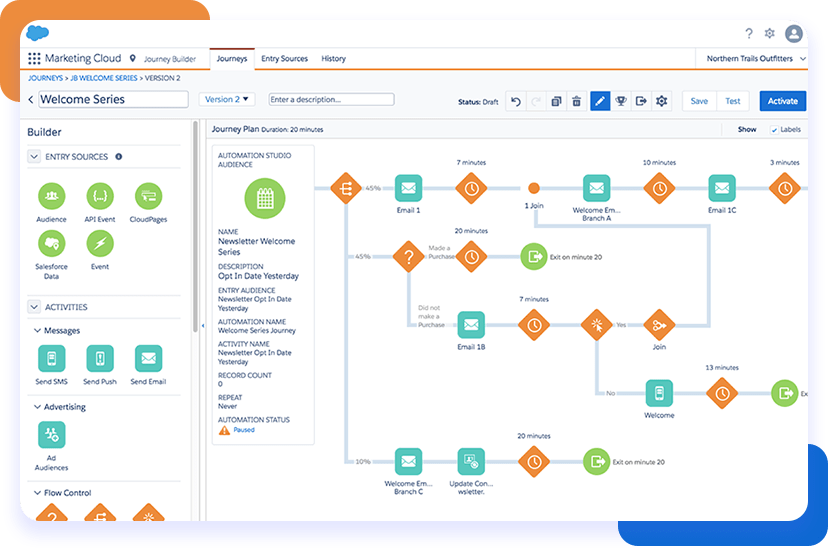
Task: Click the Join activity diamond node
Action: 659,325
